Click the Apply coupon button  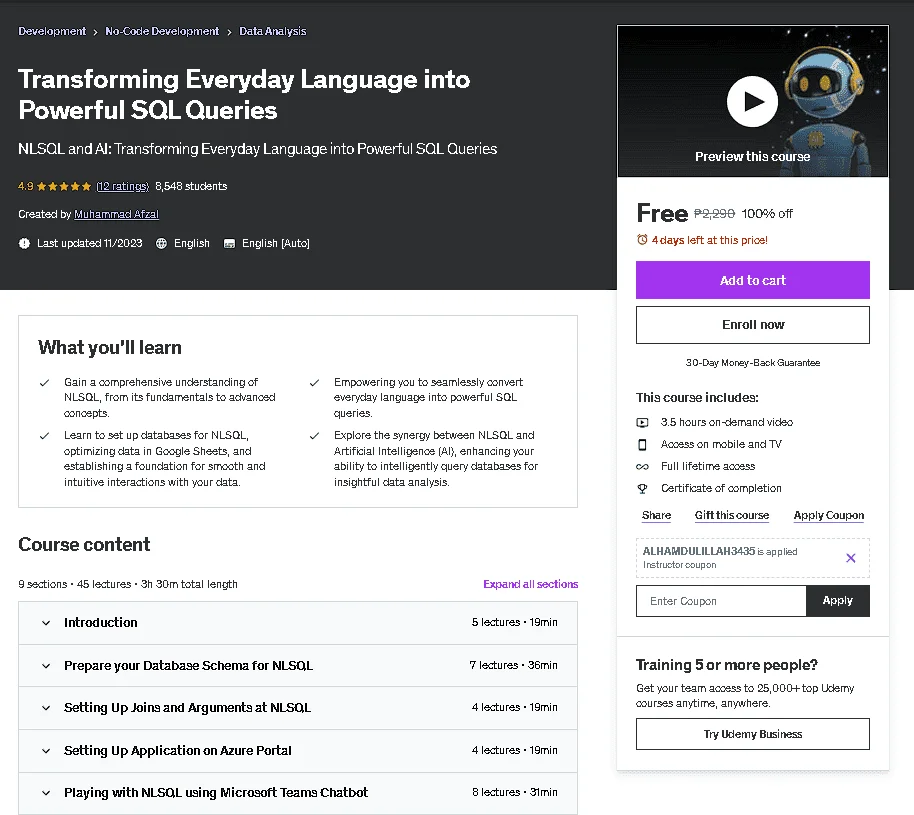tap(838, 601)
